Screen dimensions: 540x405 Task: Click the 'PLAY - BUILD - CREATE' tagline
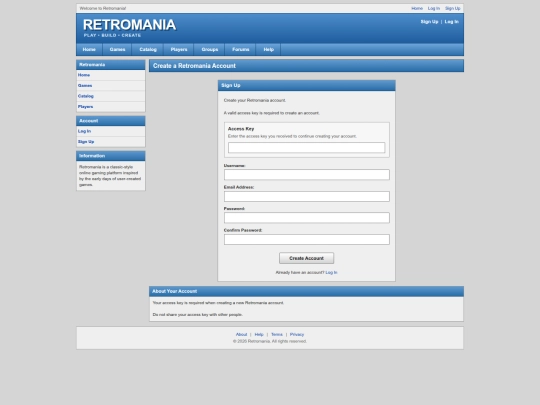tap(112, 35)
